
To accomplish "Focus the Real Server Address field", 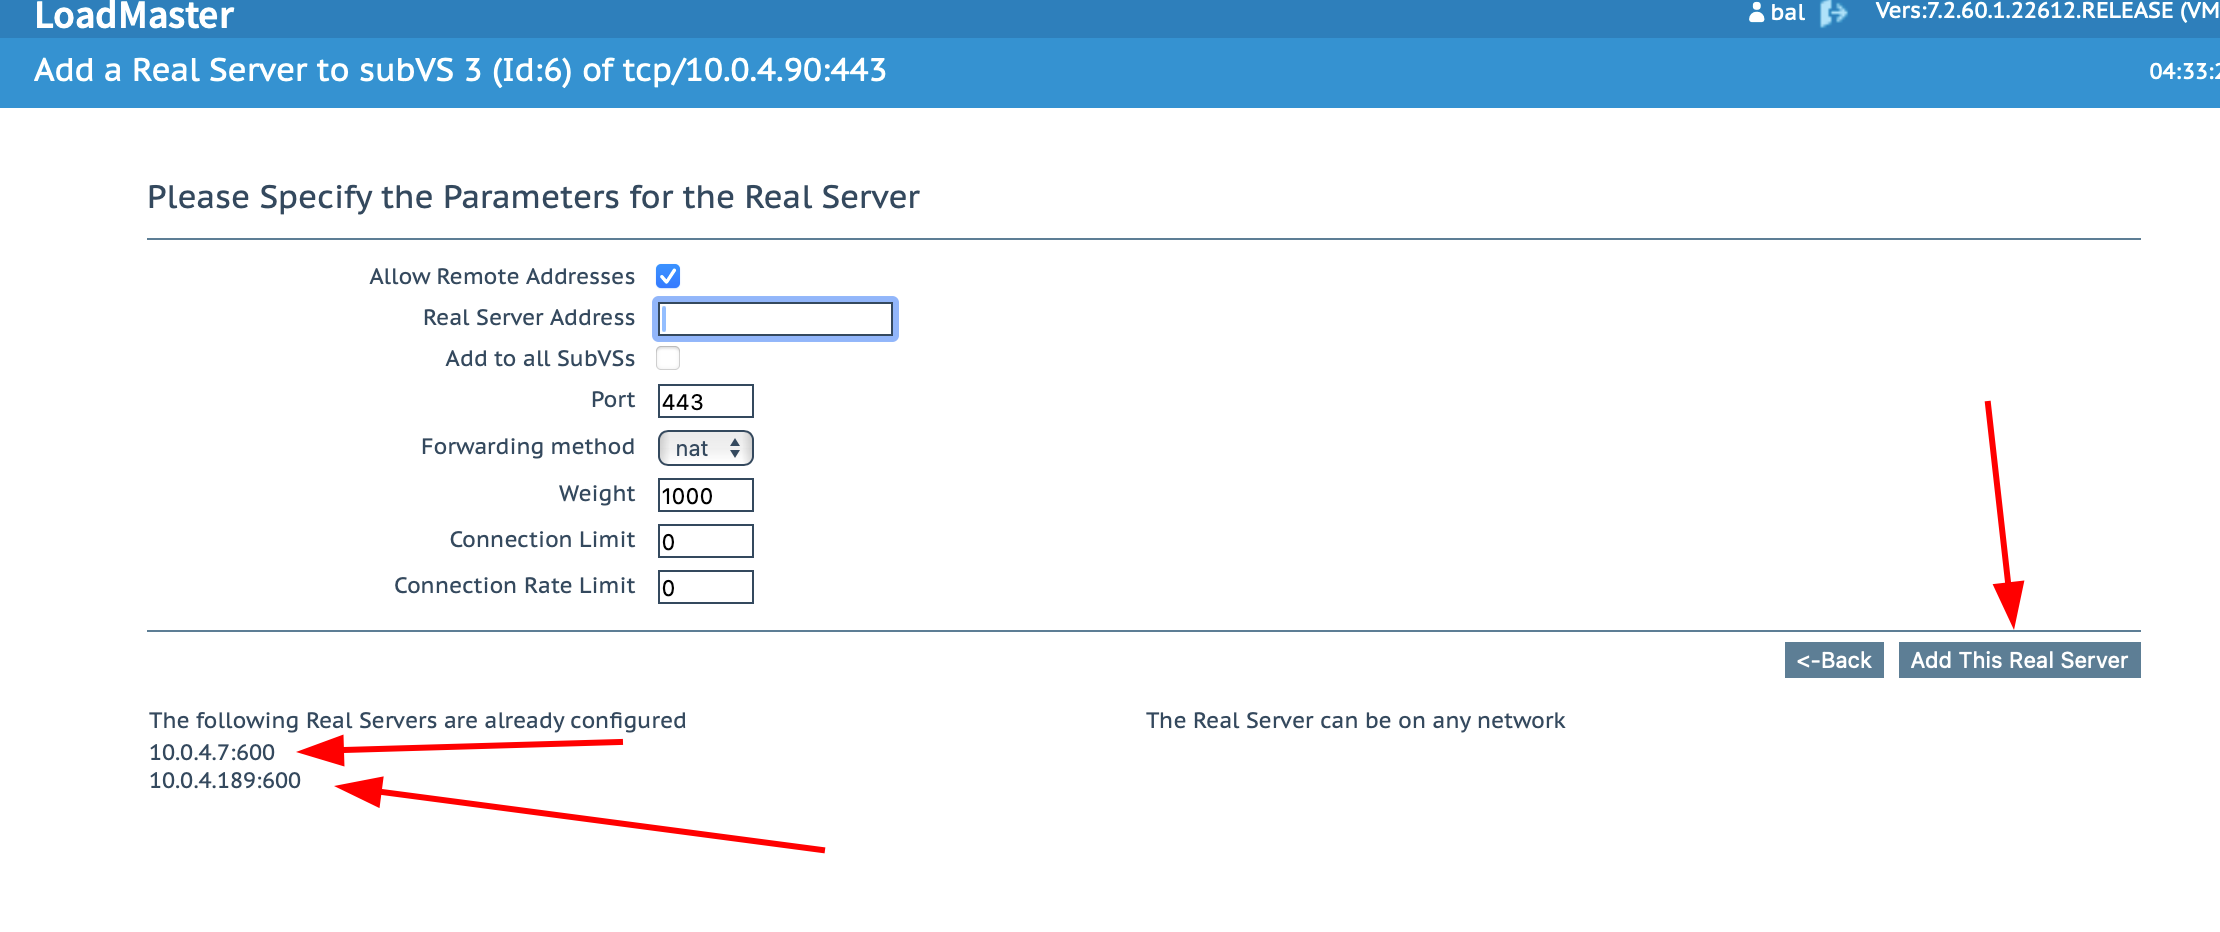I will point(775,319).
